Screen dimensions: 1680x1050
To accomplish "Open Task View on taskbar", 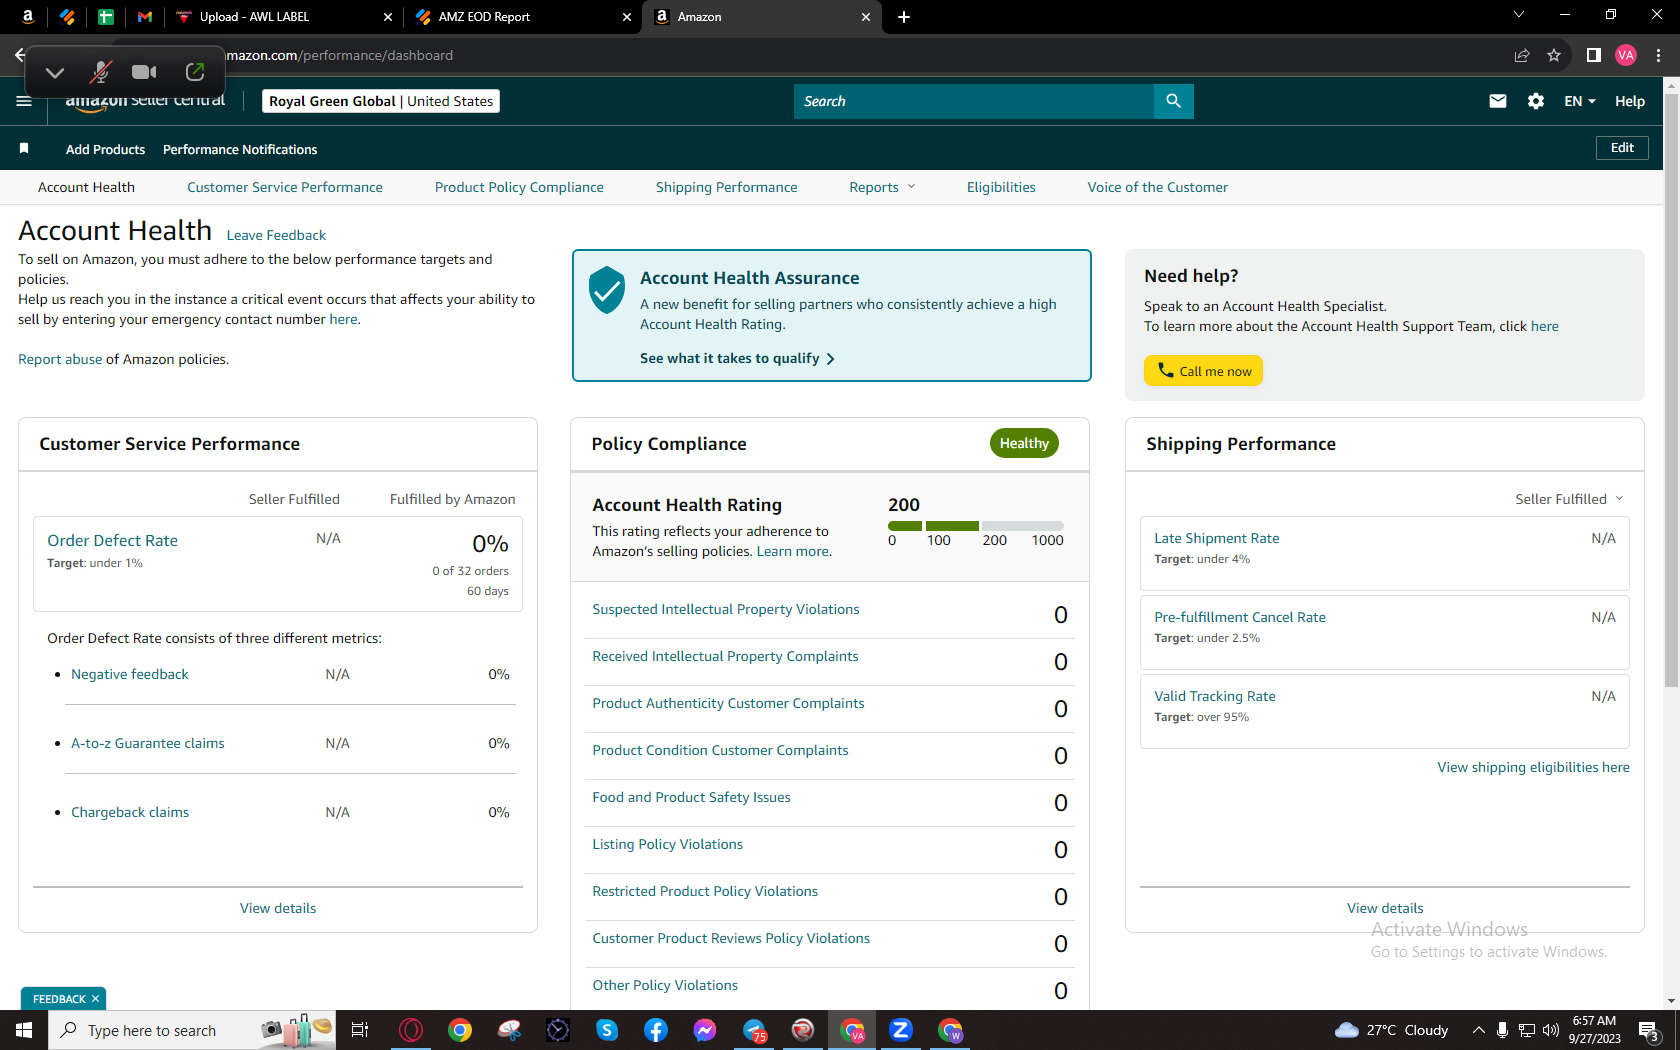I will [360, 1030].
